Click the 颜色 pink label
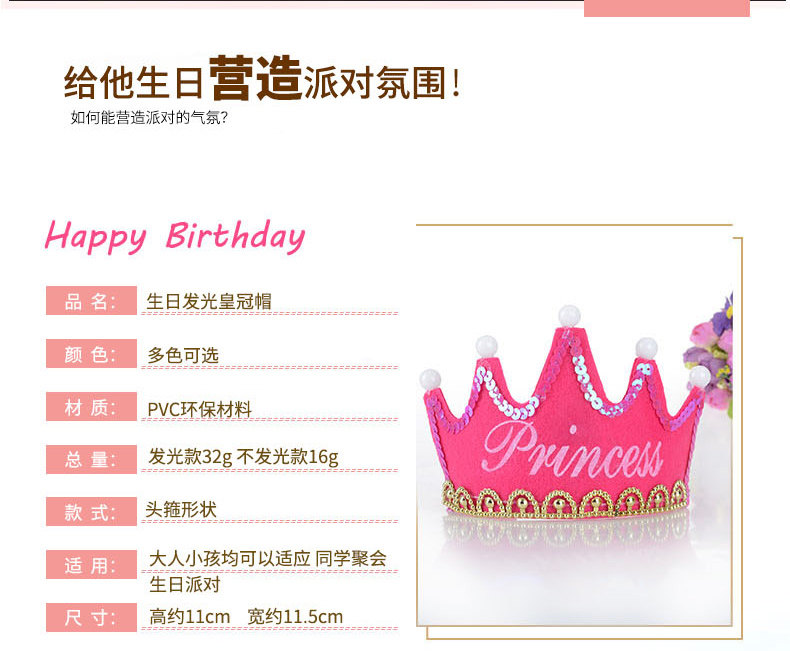This screenshot has width=790, height=651. point(91,353)
